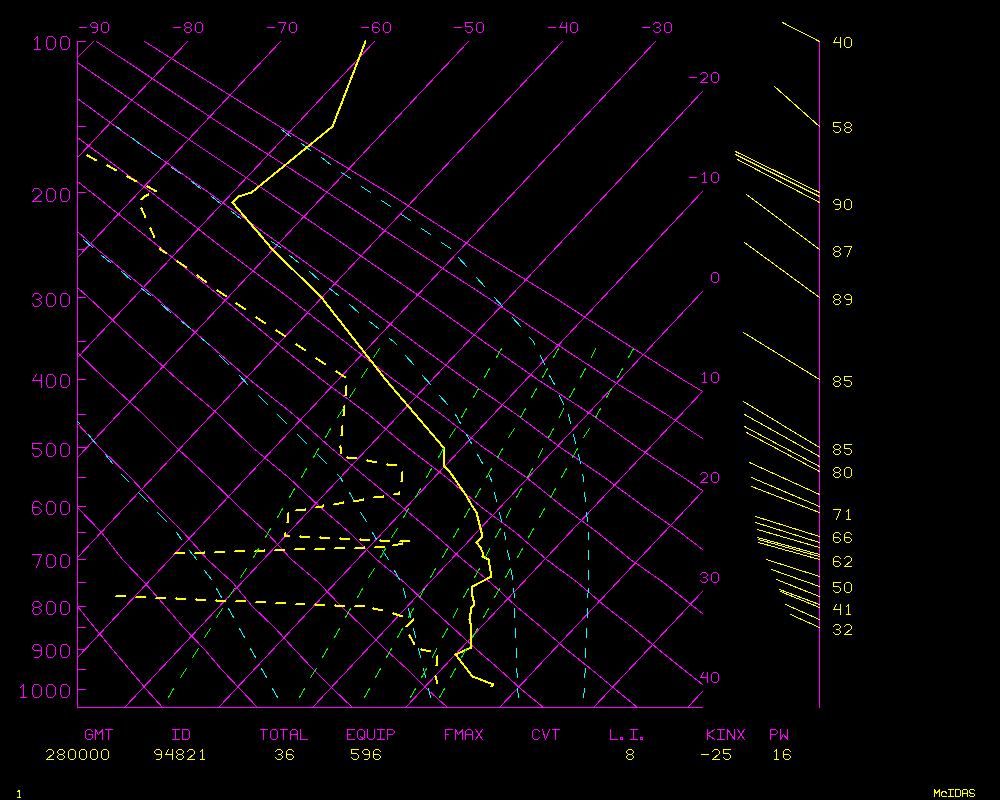Viewport: 1000px width, 800px height.
Task: Click the TOTAL index header
Action: point(284,735)
